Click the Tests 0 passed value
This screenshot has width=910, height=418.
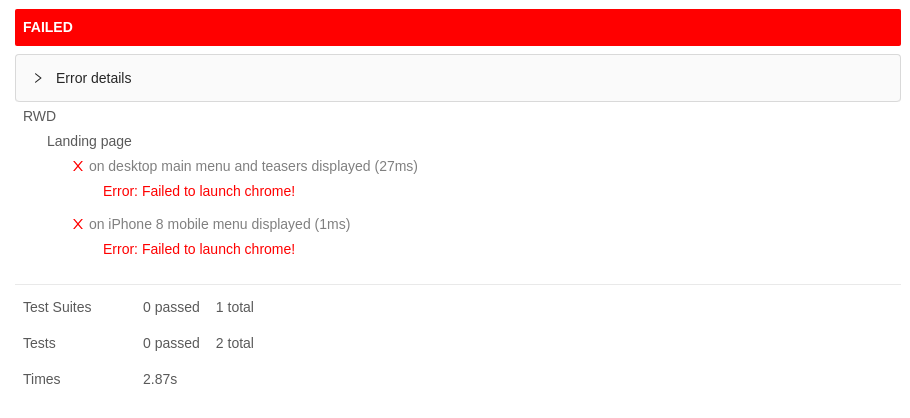point(171,343)
